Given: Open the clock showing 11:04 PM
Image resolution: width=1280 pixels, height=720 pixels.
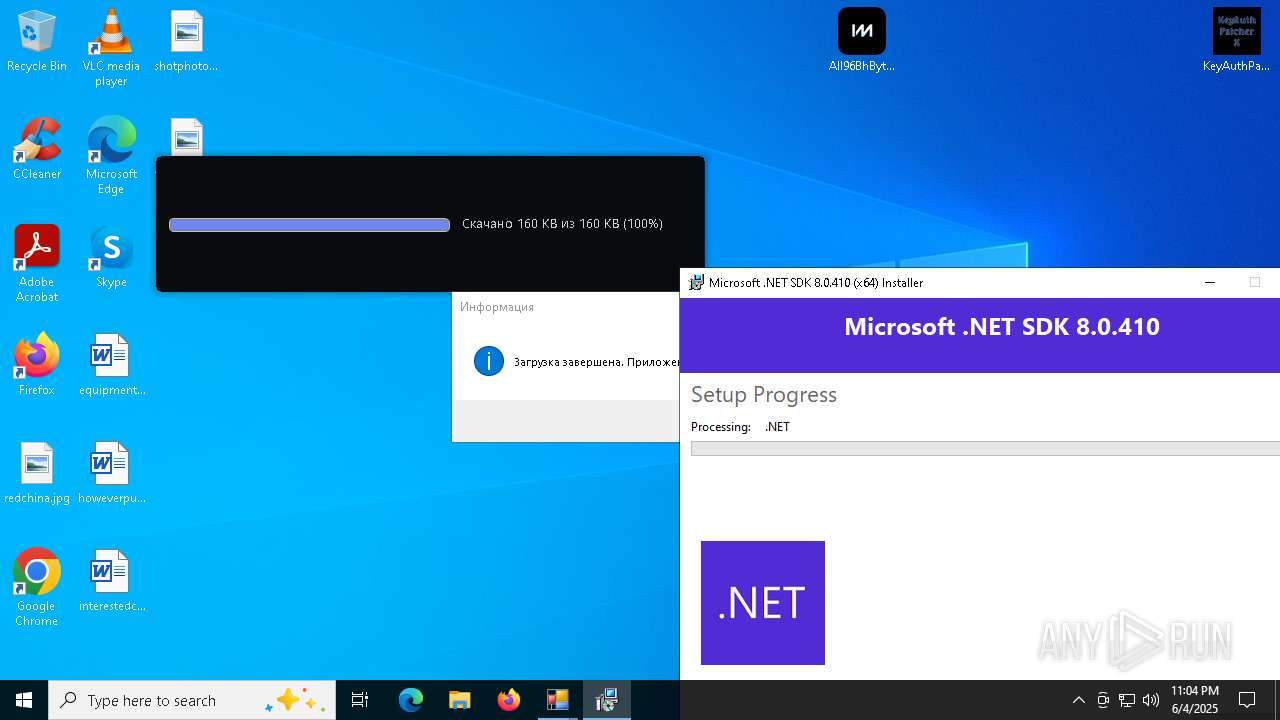Looking at the screenshot, I should pyautogui.click(x=1195, y=700).
